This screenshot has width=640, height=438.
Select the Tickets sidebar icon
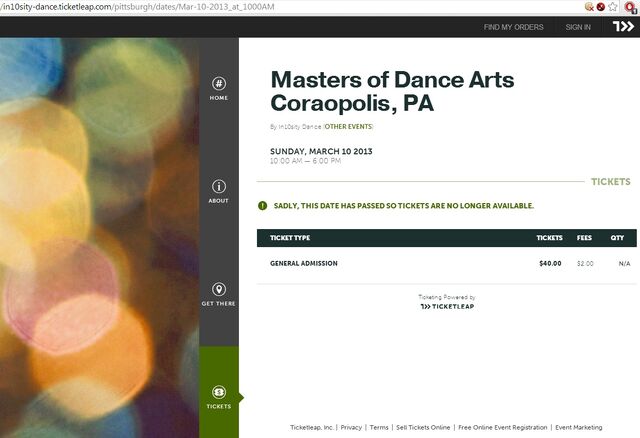(219, 392)
